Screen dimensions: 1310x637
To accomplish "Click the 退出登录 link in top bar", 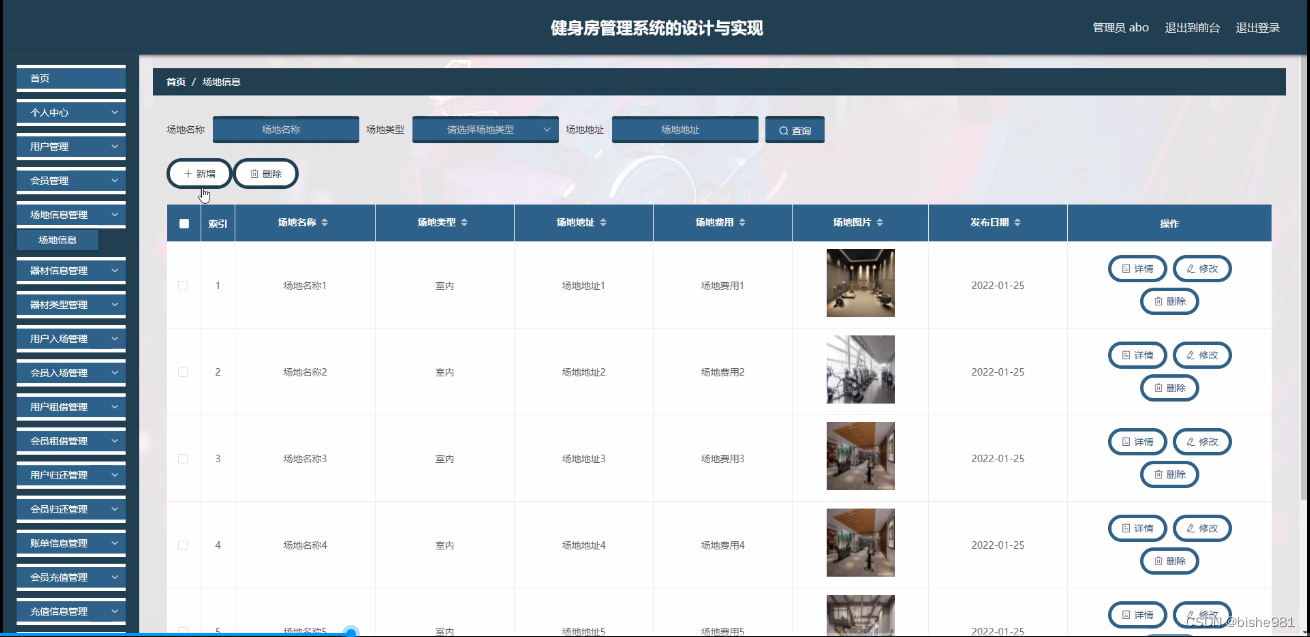I will (x=1257, y=27).
